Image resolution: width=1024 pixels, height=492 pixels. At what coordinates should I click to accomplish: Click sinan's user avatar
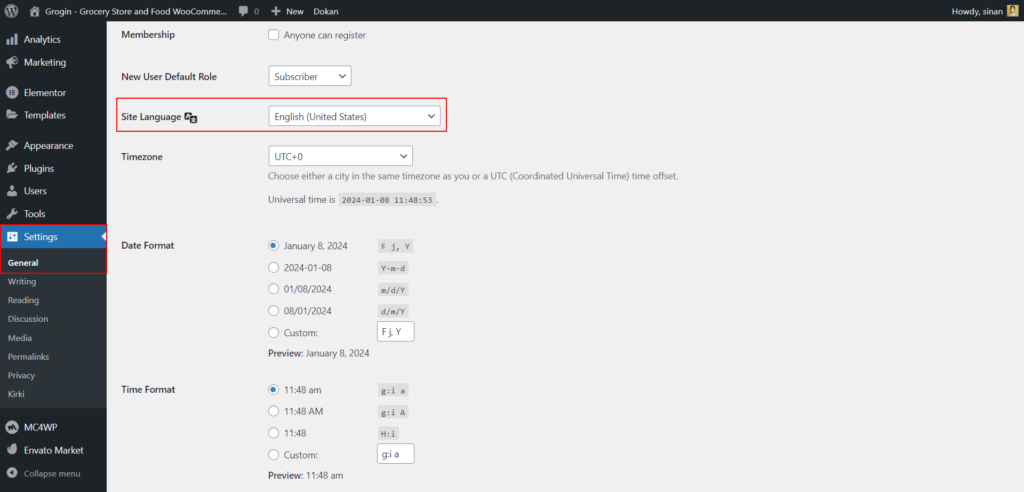(x=1012, y=11)
